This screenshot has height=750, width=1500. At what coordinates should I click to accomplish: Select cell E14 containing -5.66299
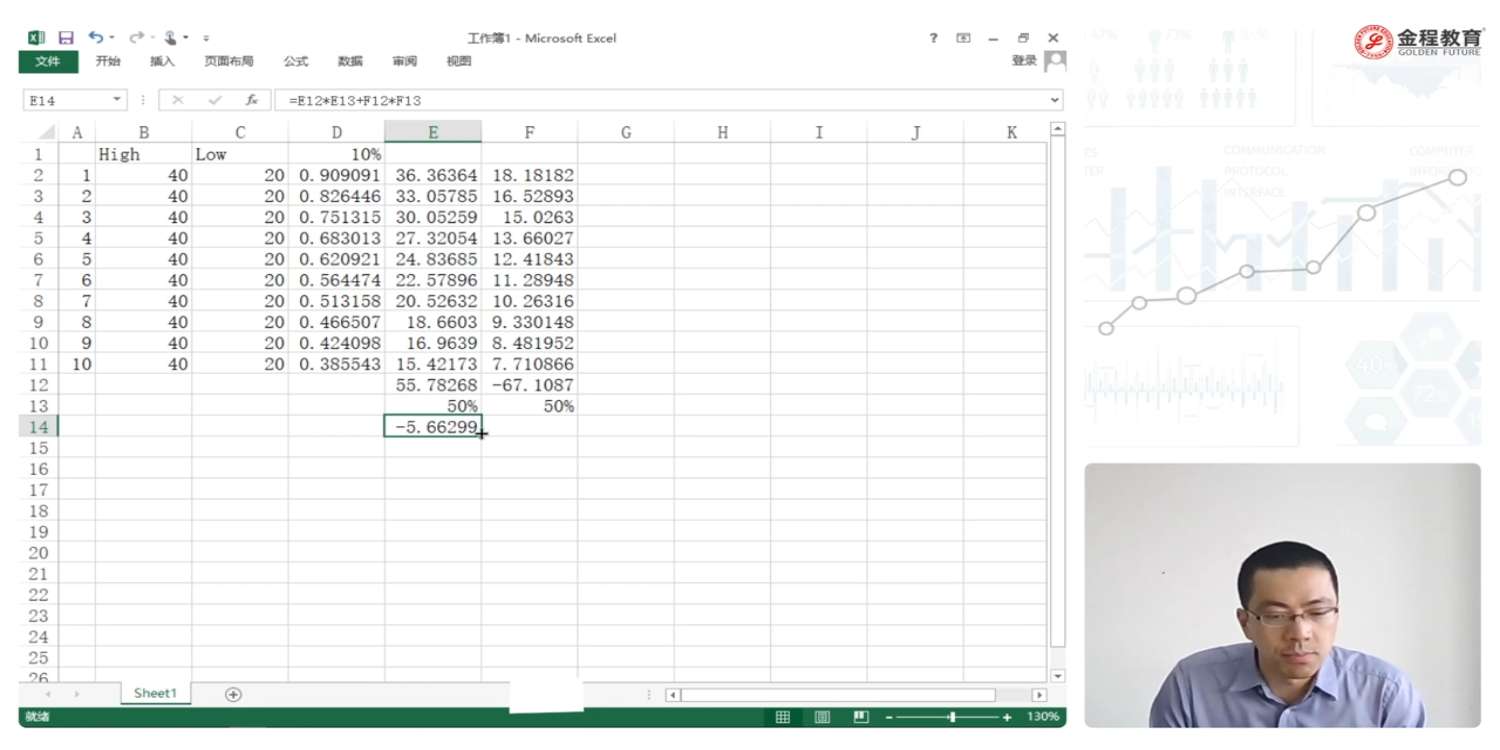click(x=433, y=427)
